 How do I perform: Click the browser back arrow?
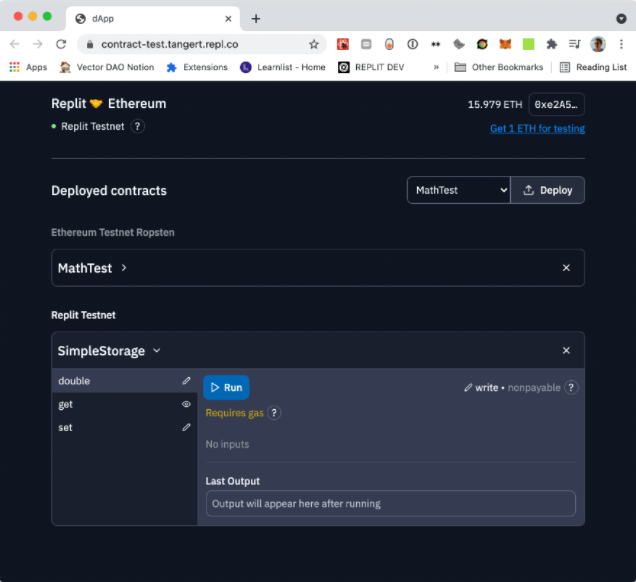pos(15,44)
